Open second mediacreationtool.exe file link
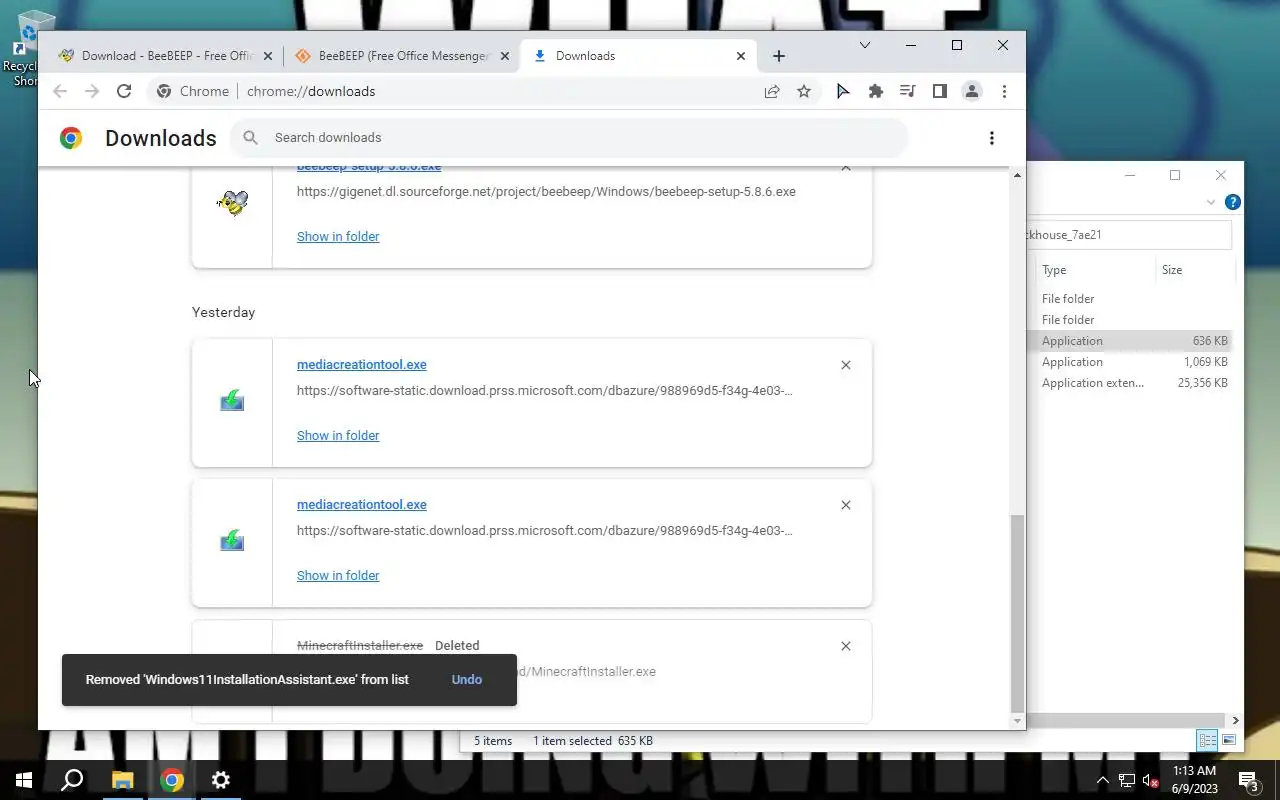Screen dimensions: 1280x800 point(362,505)
